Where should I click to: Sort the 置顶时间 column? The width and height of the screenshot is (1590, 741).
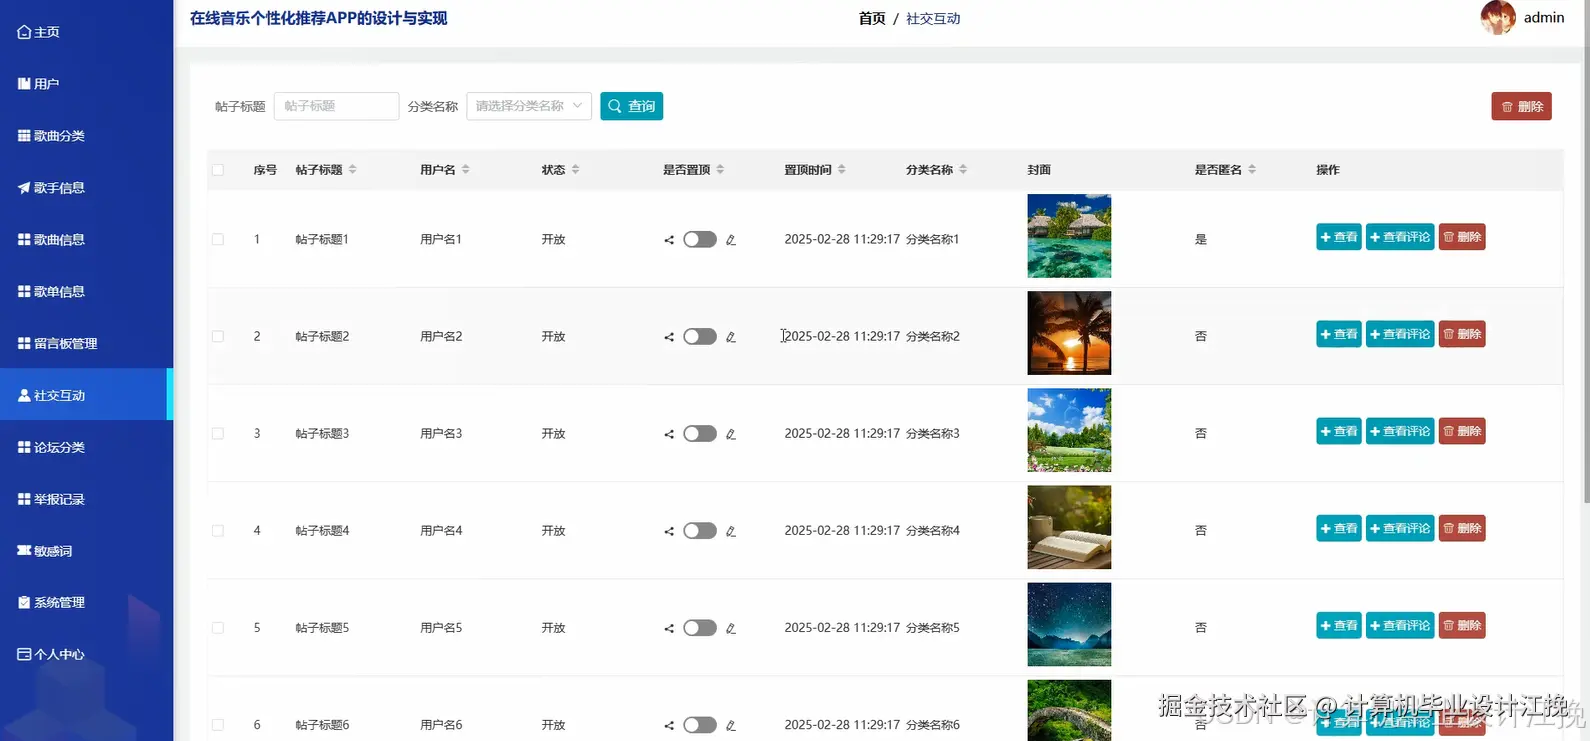tap(842, 170)
